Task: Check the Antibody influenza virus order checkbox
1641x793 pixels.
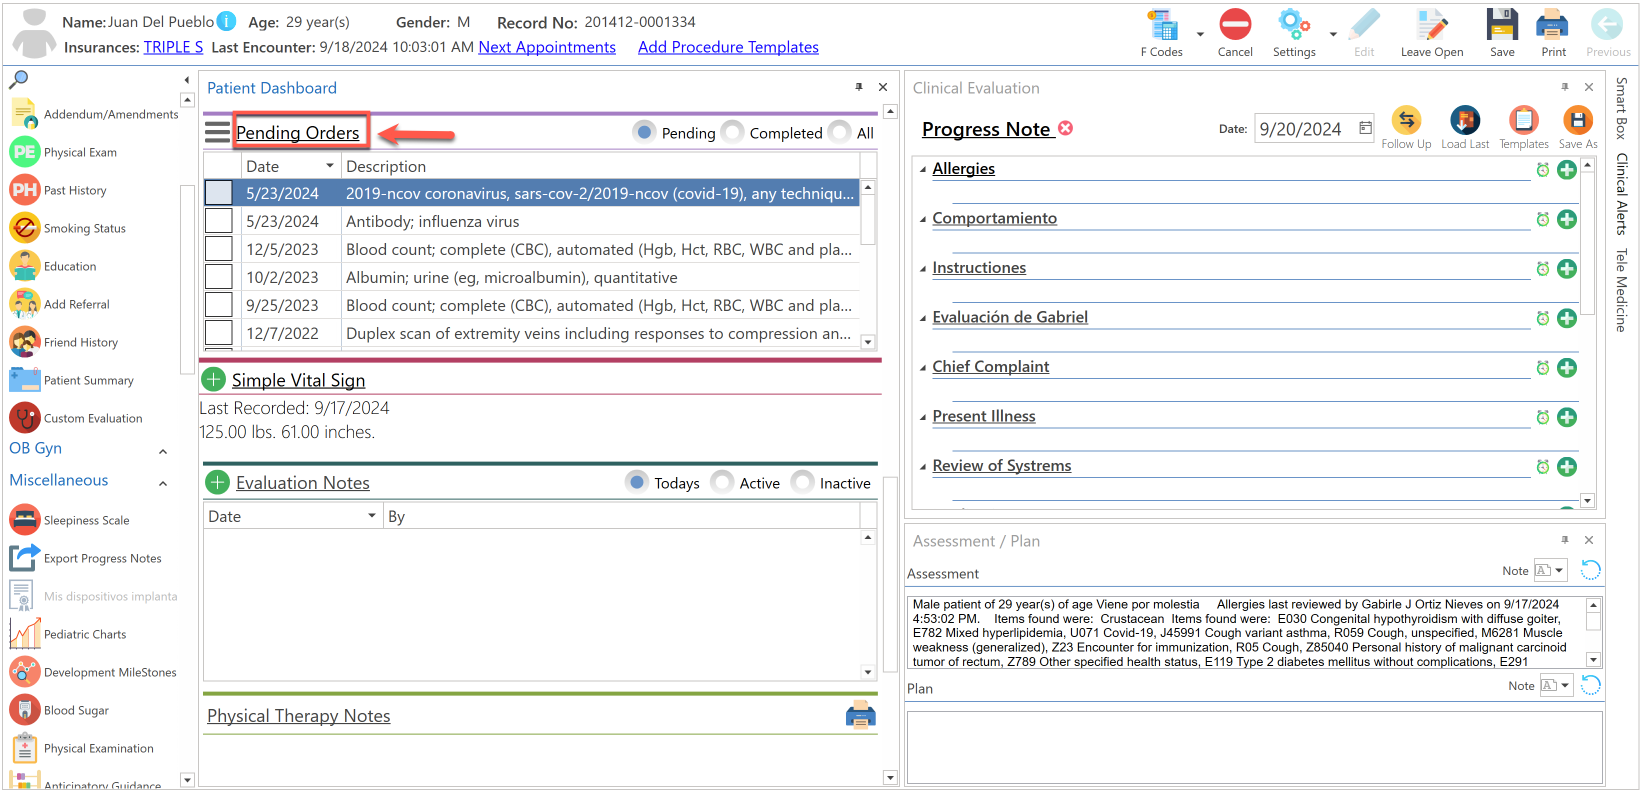Action: pos(219,221)
